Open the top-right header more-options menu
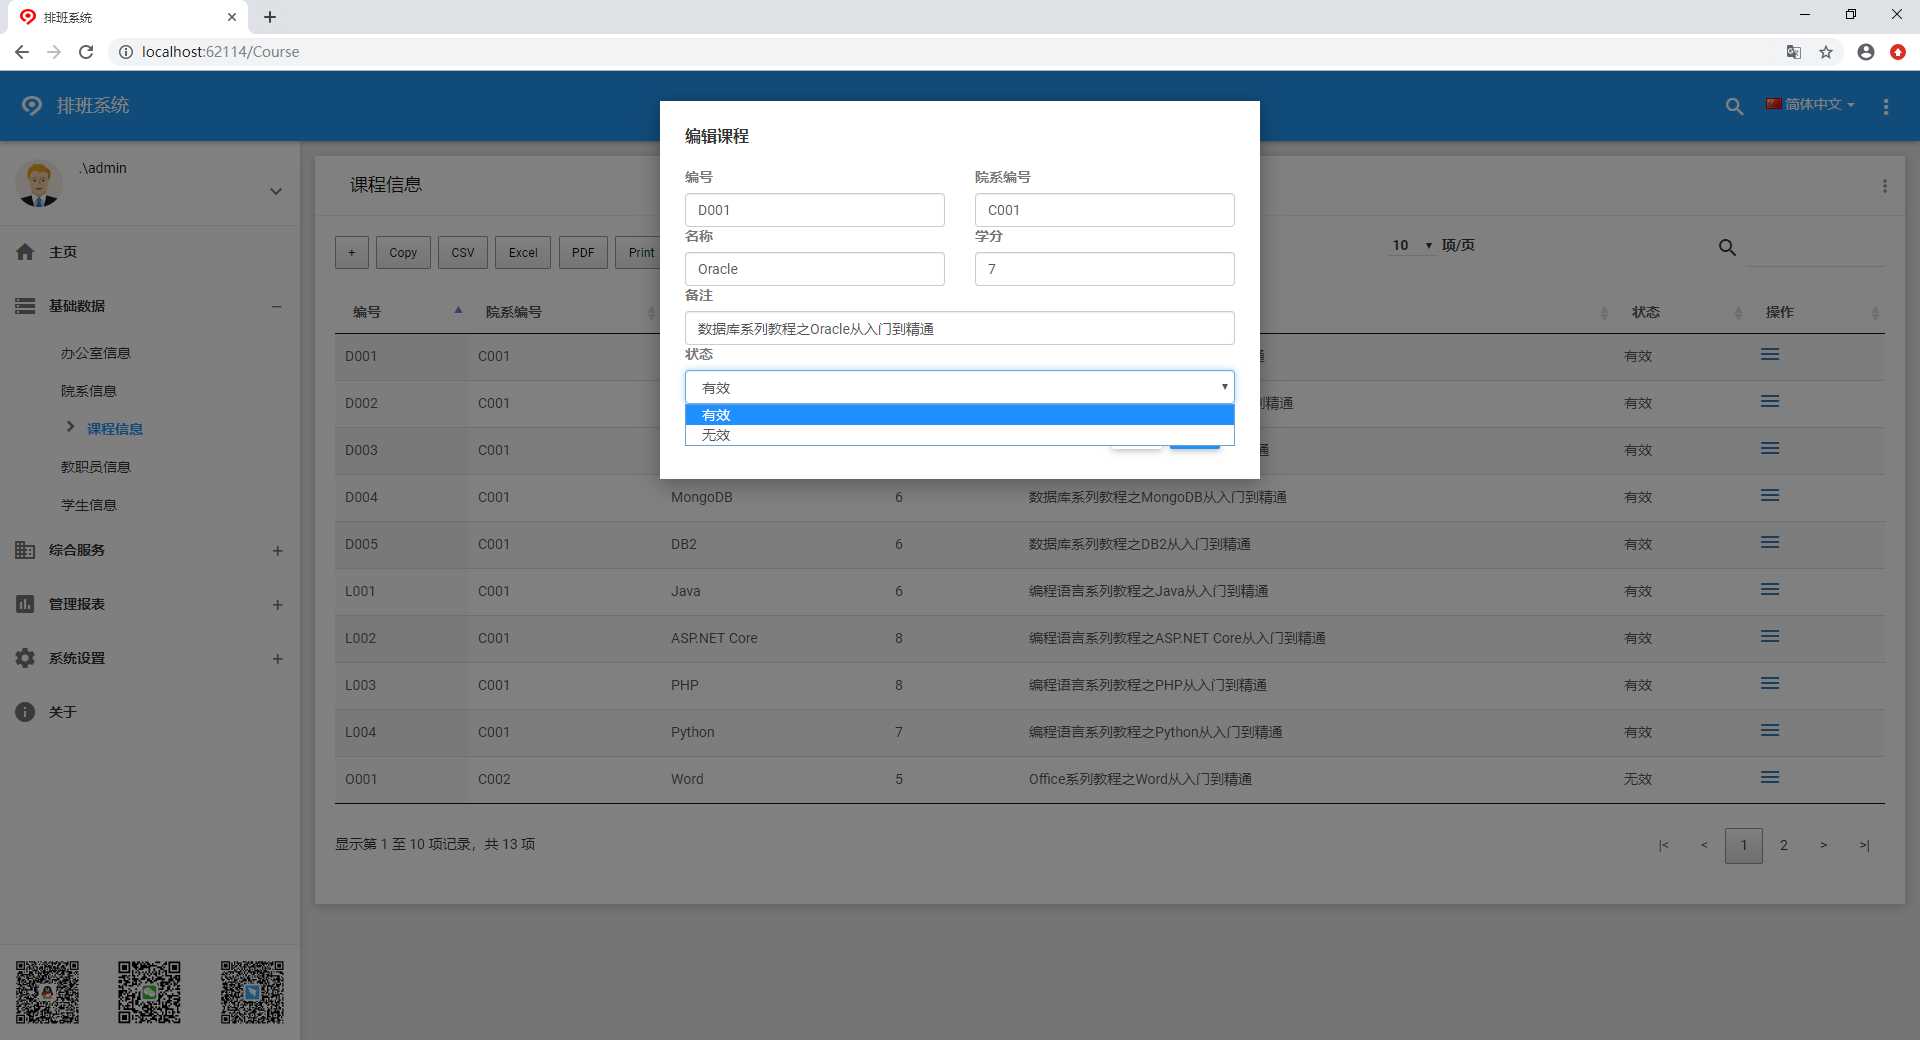This screenshot has width=1920, height=1040. tap(1886, 106)
